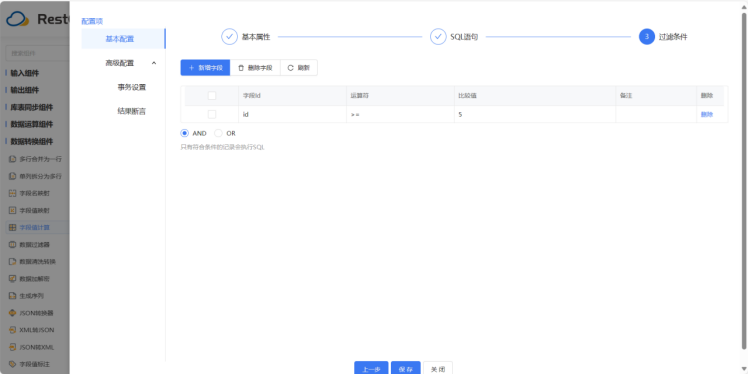Screen dimensions: 748x374
Task: Click the 删除 link in id row
Action: pyautogui.click(x=706, y=114)
